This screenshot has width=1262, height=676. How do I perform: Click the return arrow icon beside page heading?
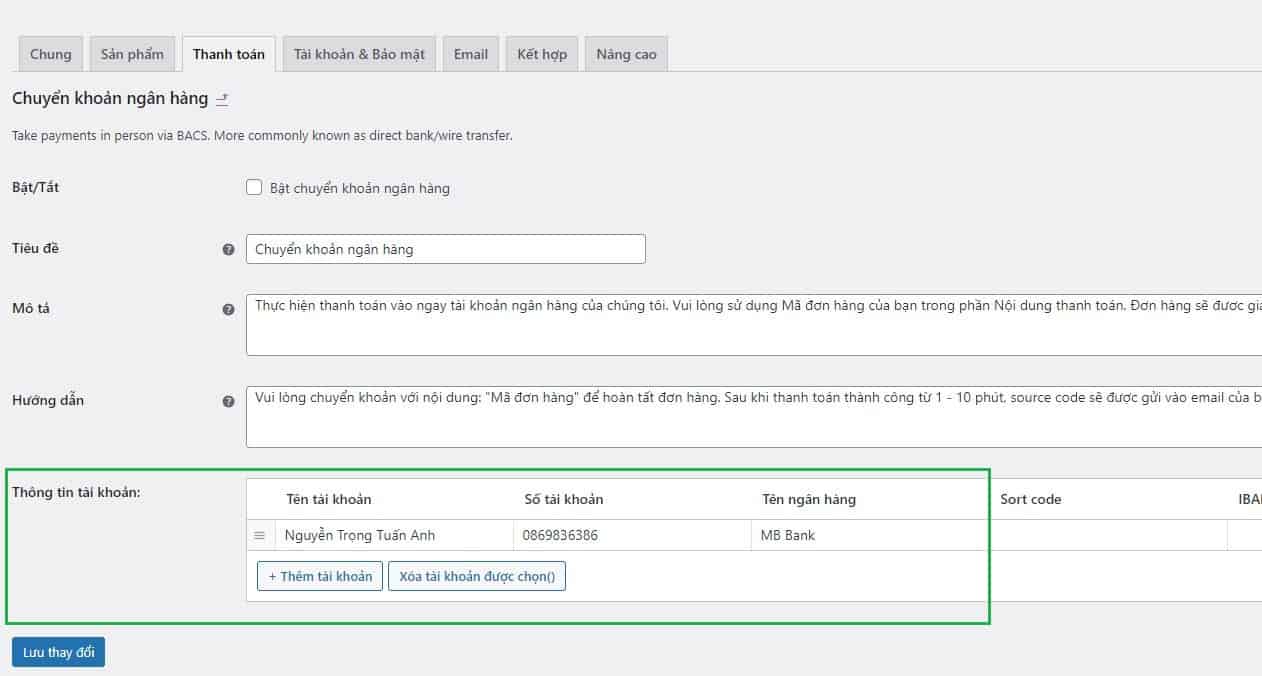[x=222, y=99]
